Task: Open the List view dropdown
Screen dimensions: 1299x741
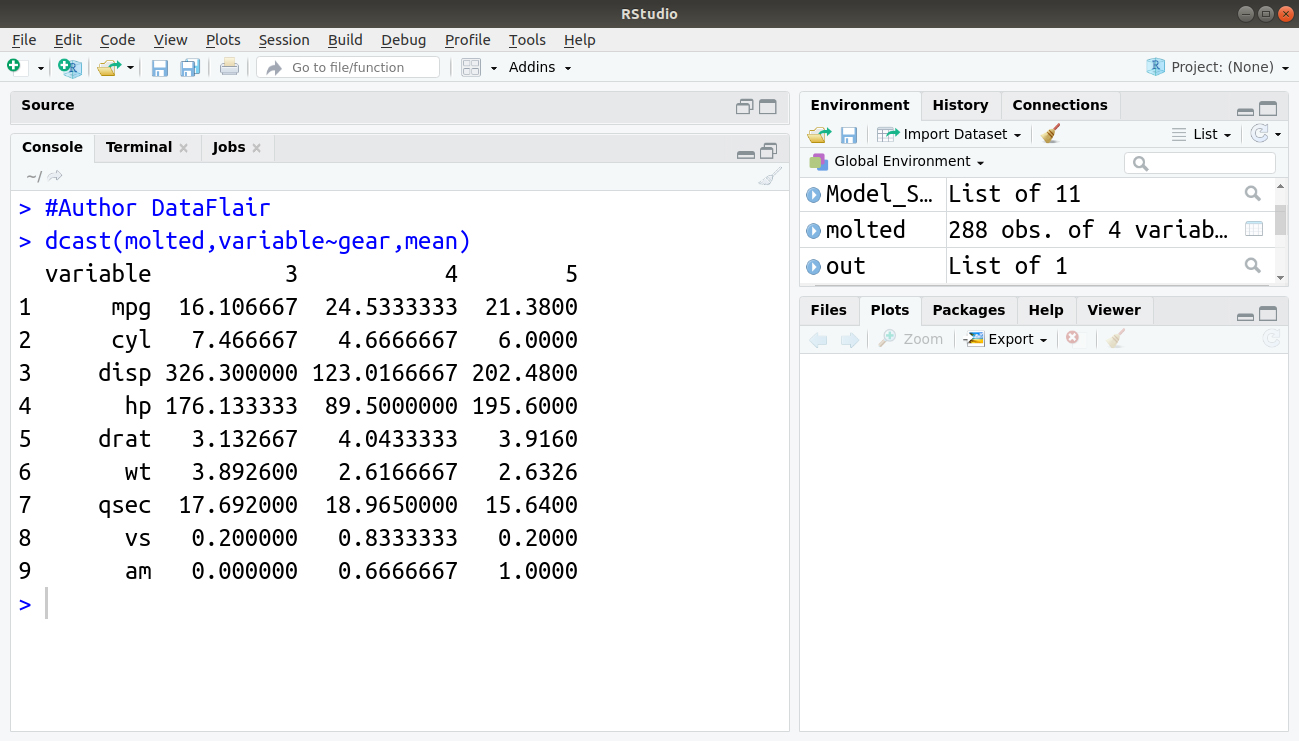Action: (x=1201, y=134)
